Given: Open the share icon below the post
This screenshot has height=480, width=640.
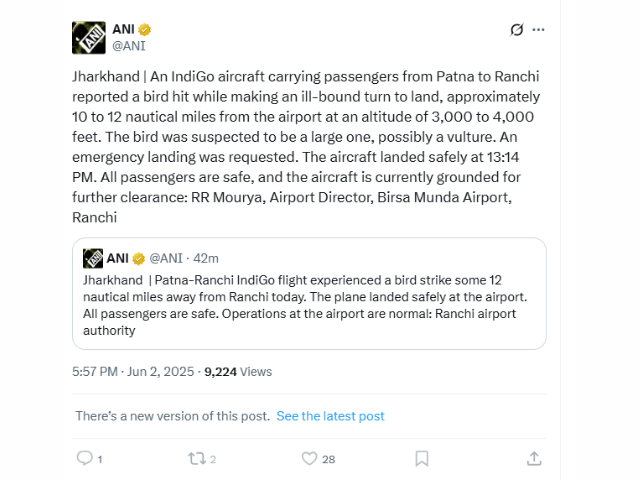Looking at the screenshot, I should pyautogui.click(x=533, y=458).
